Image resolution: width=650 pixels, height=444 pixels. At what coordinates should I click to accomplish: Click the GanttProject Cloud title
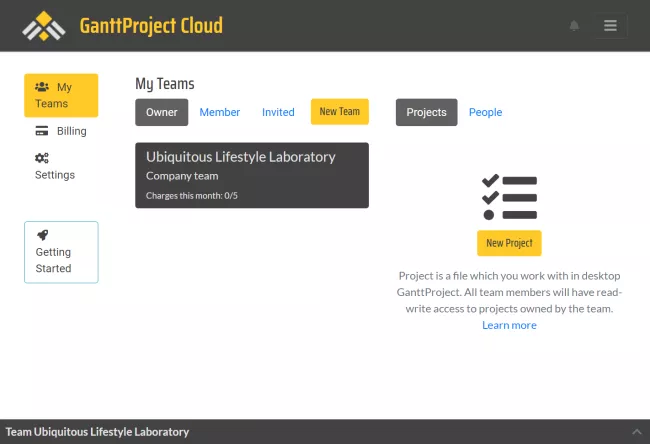(x=151, y=26)
